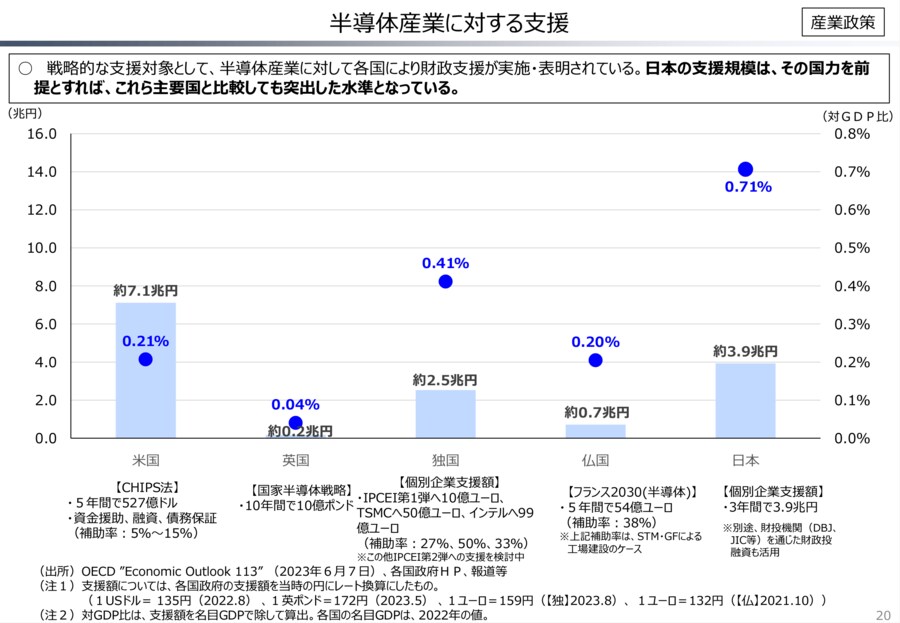Select the Germany 0.41% blue dot

point(446,282)
